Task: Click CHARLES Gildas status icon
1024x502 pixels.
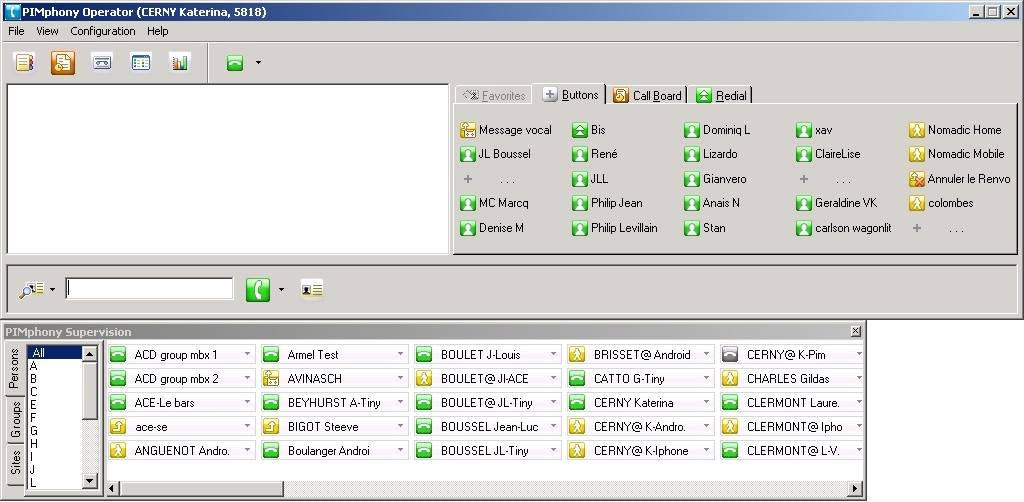Action: 730,379
